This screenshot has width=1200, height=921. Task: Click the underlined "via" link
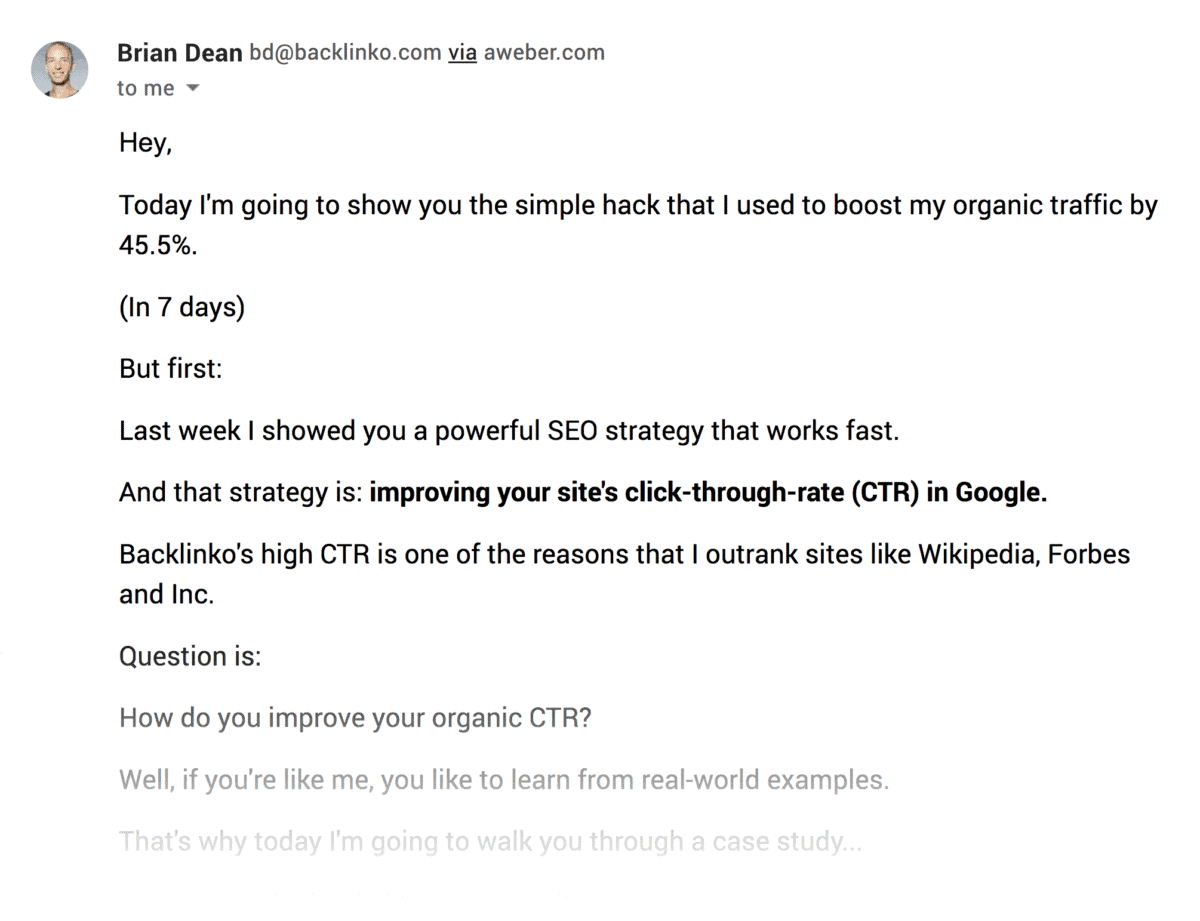tap(462, 52)
